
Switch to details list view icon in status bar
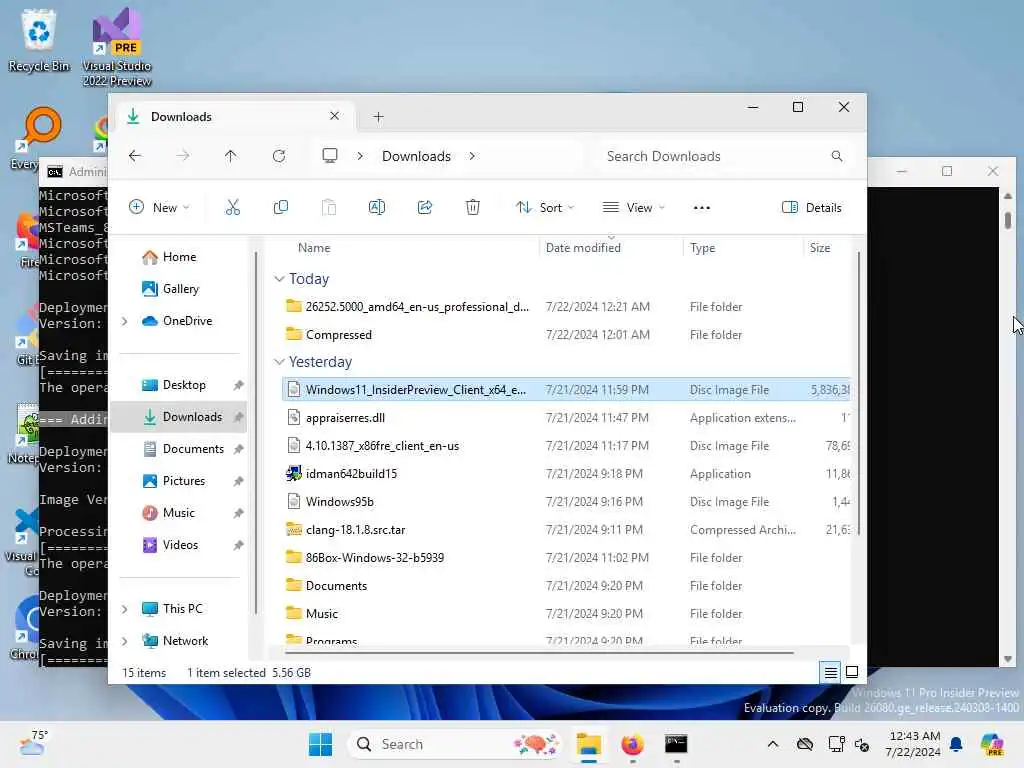[831, 672]
